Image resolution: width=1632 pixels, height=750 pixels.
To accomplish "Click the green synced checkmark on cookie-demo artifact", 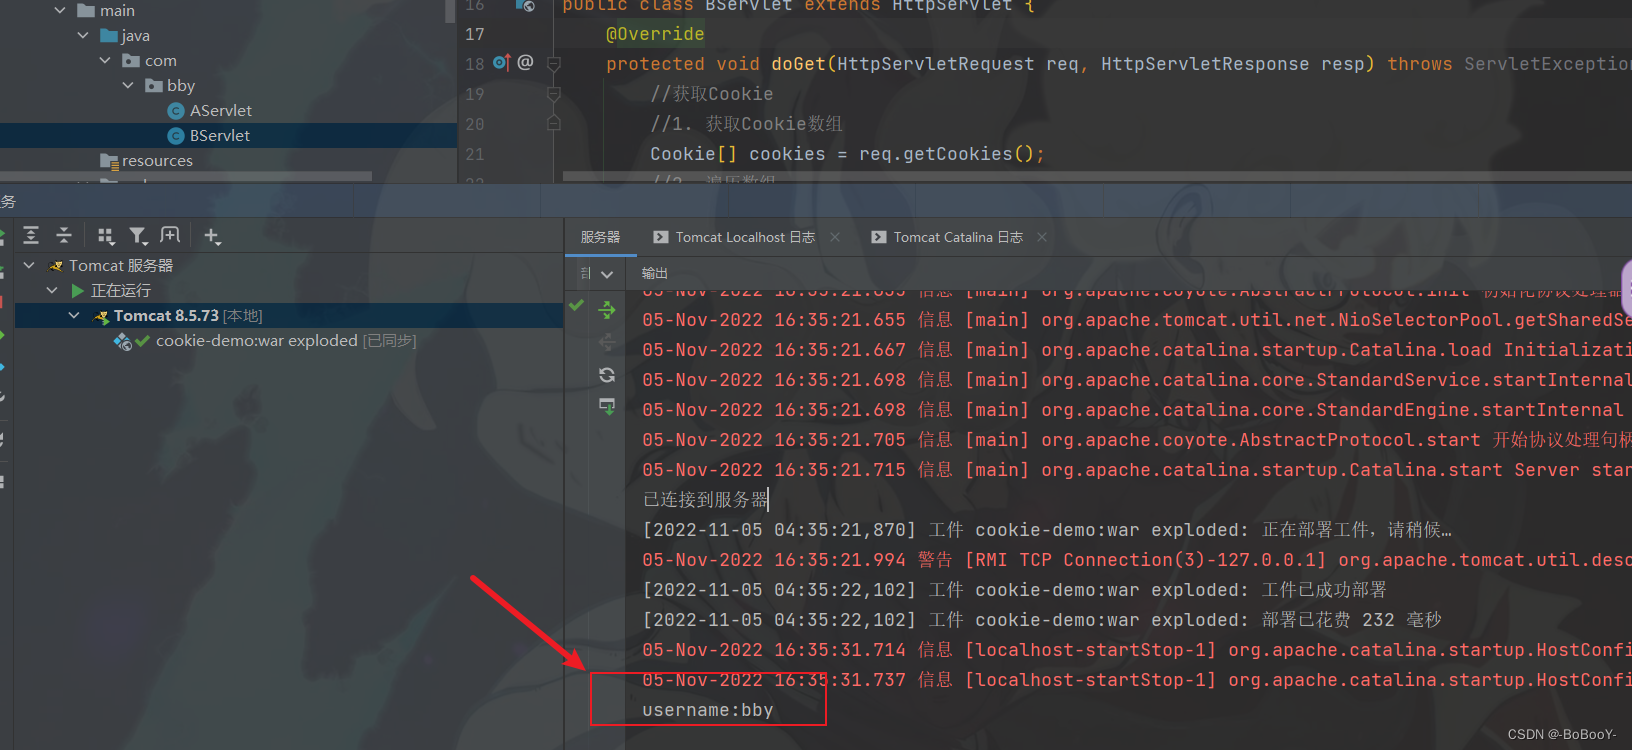I will 142,341.
